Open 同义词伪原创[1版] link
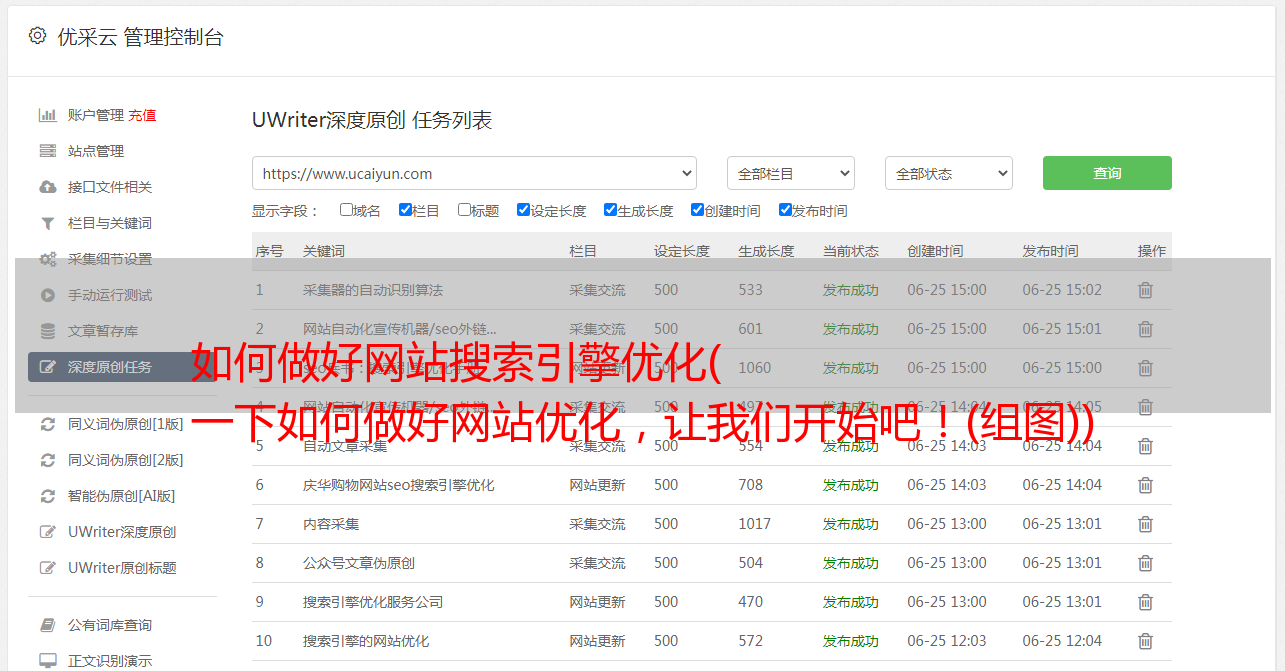Image resolution: width=1285 pixels, height=671 pixels. pos(126,424)
